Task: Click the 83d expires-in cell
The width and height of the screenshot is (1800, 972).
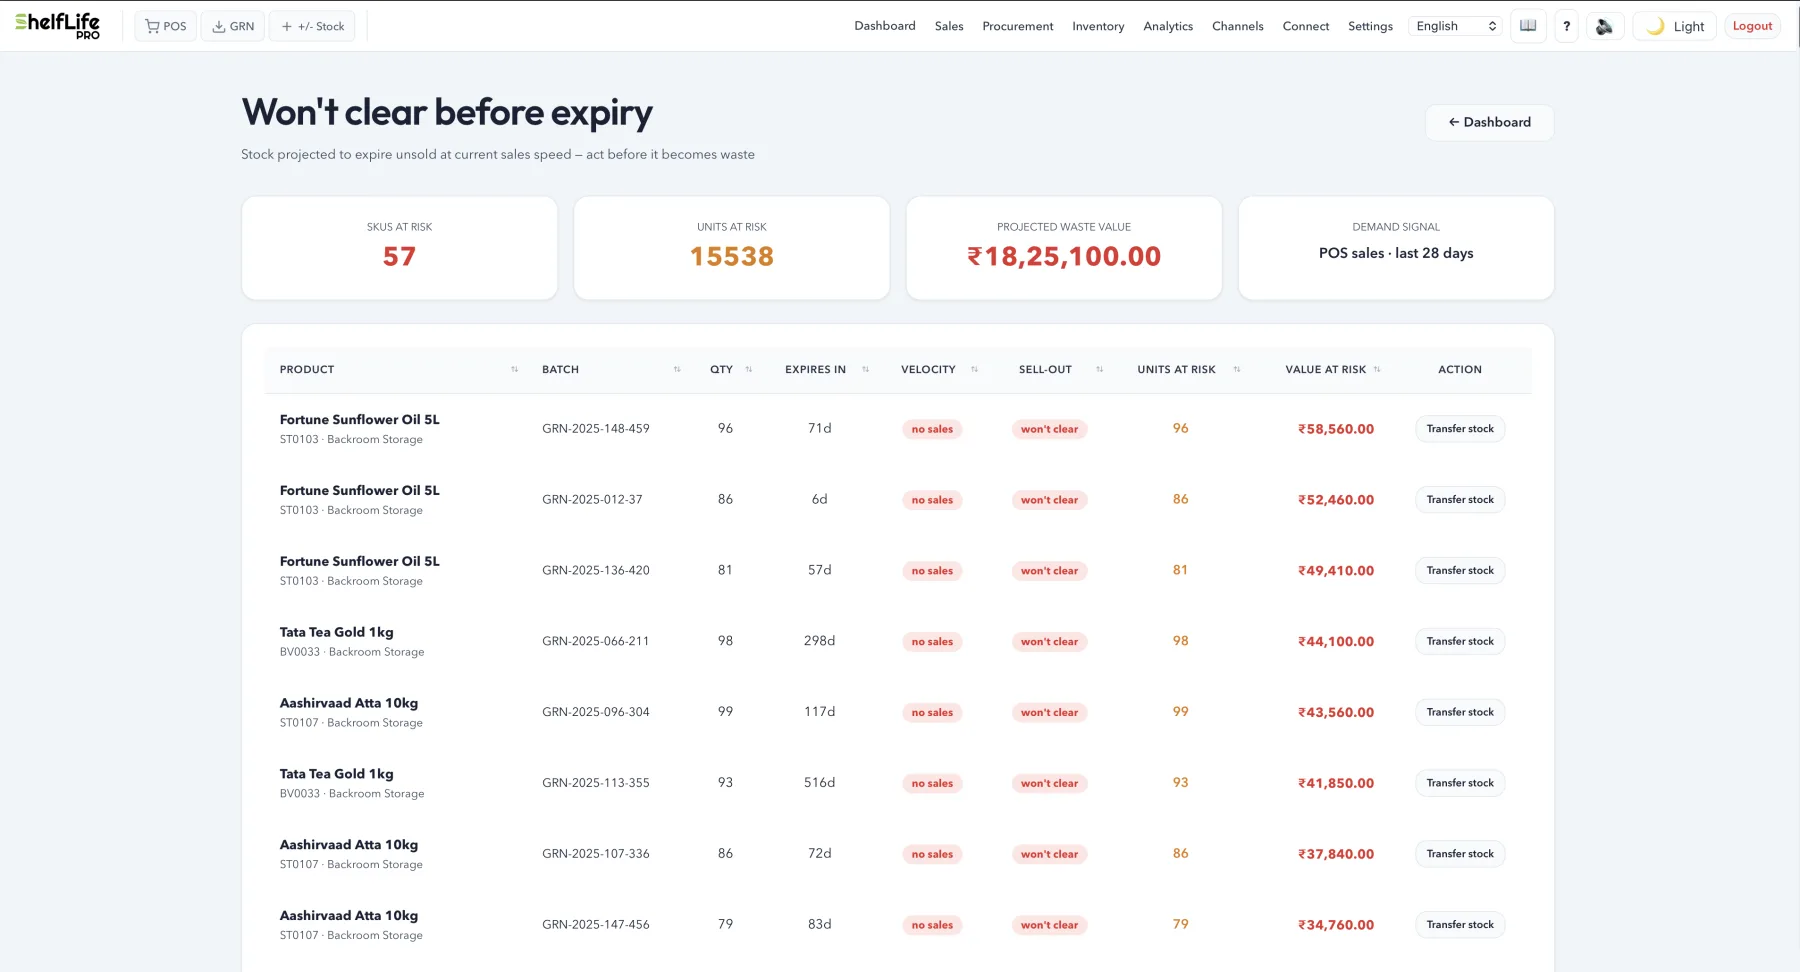Action: [820, 925]
